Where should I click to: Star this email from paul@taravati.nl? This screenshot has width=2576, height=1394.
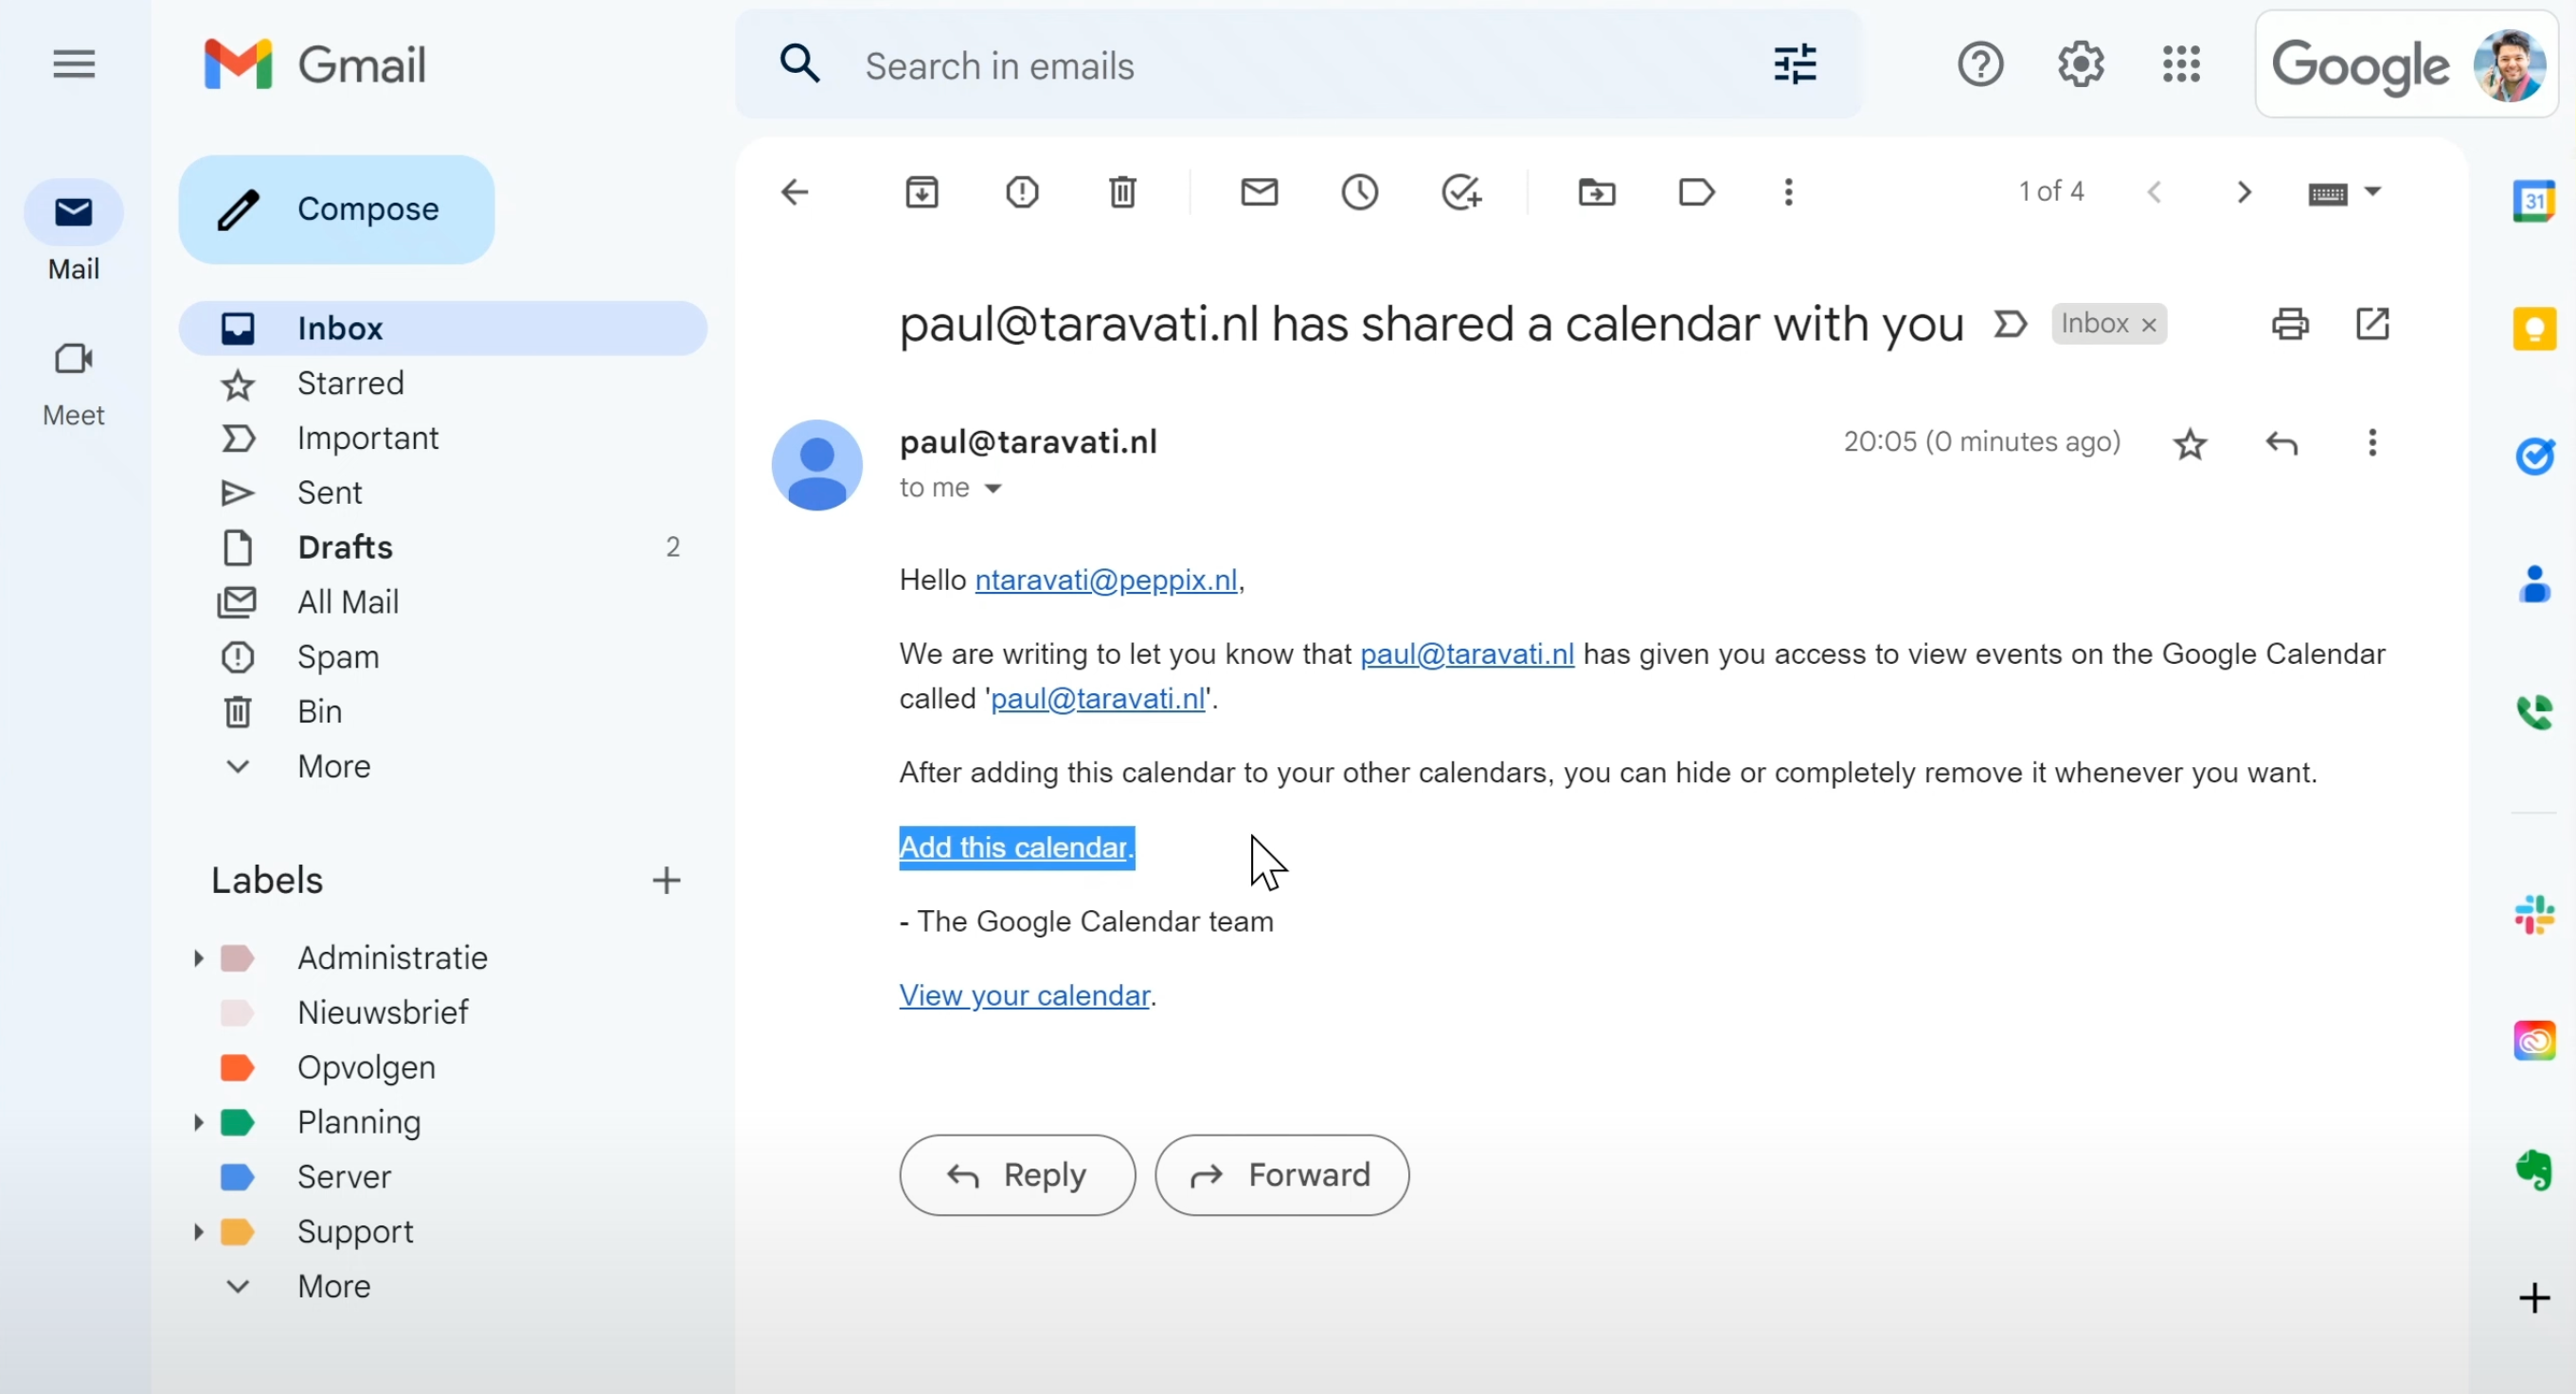(x=2189, y=443)
